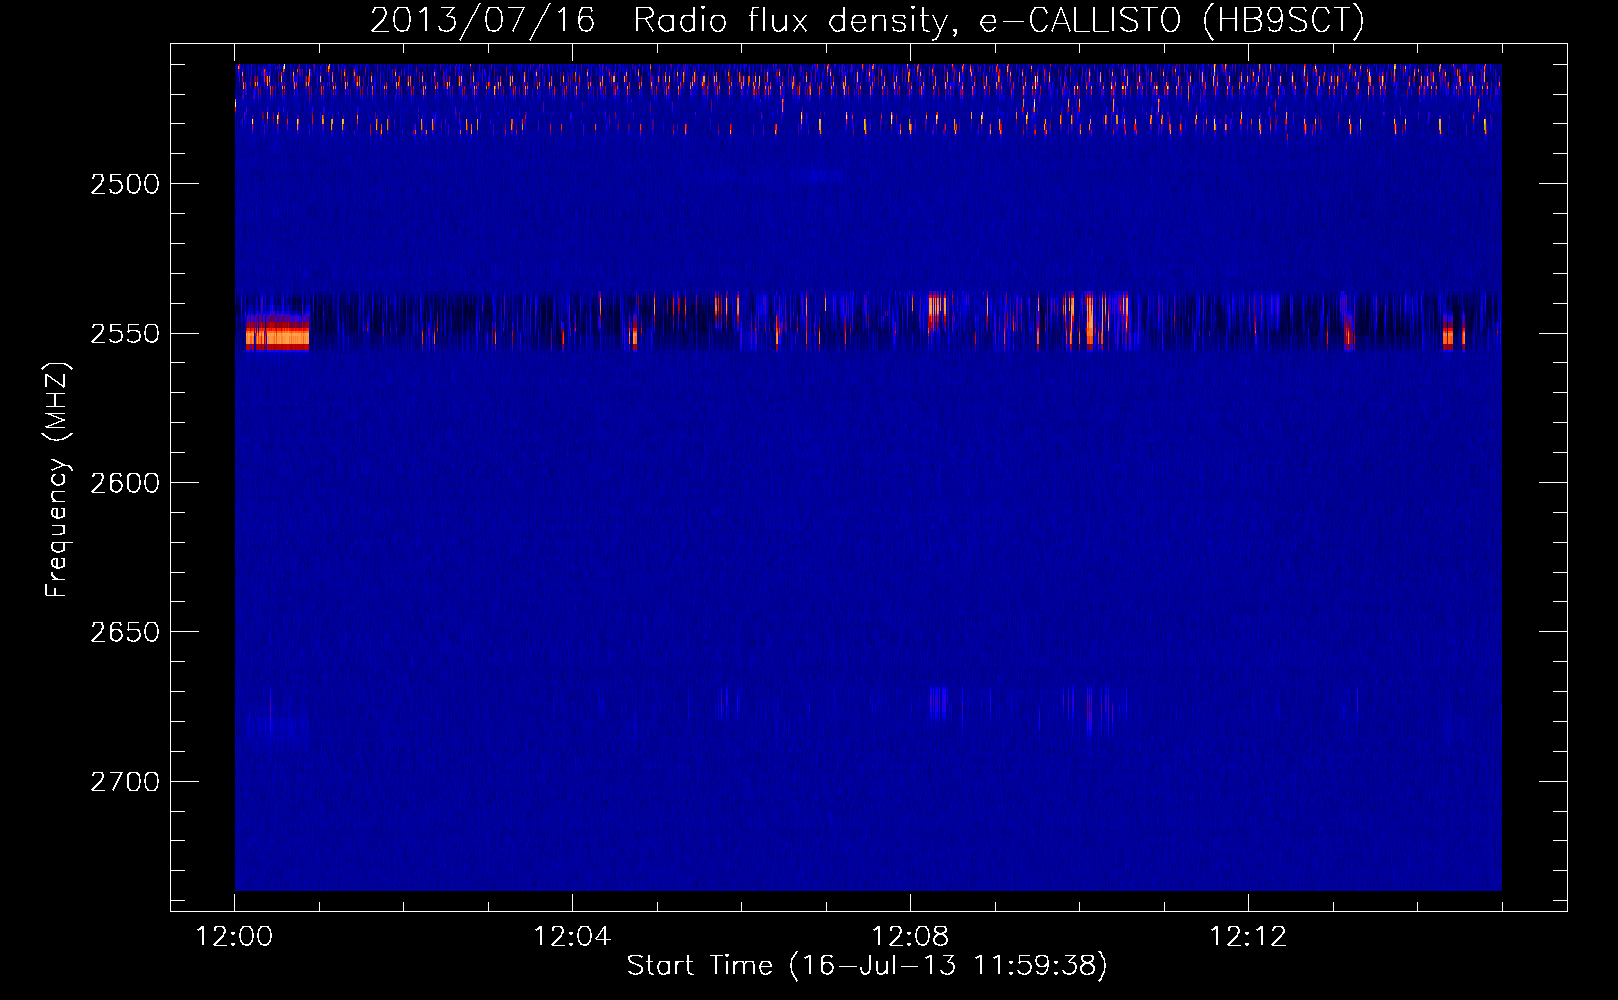
Task: Click the 12:12 time tick label
Action: (1248, 937)
